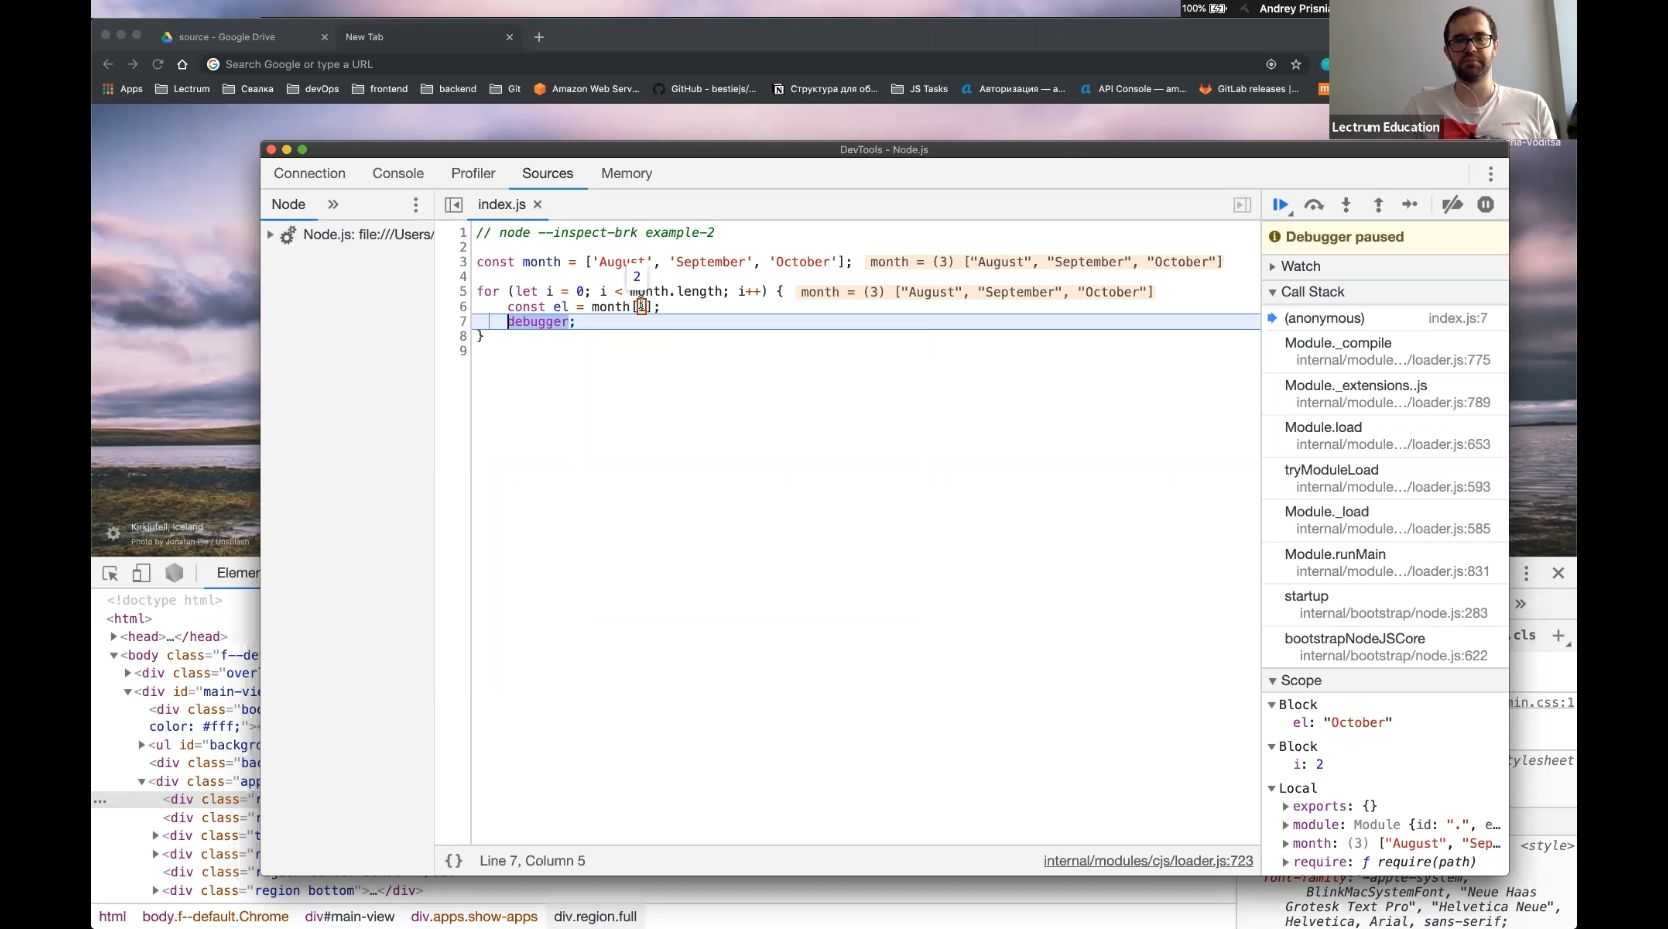The image size is (1668, 929).
Task: Resume script execution in debugger
Action: pos(1280,205)
